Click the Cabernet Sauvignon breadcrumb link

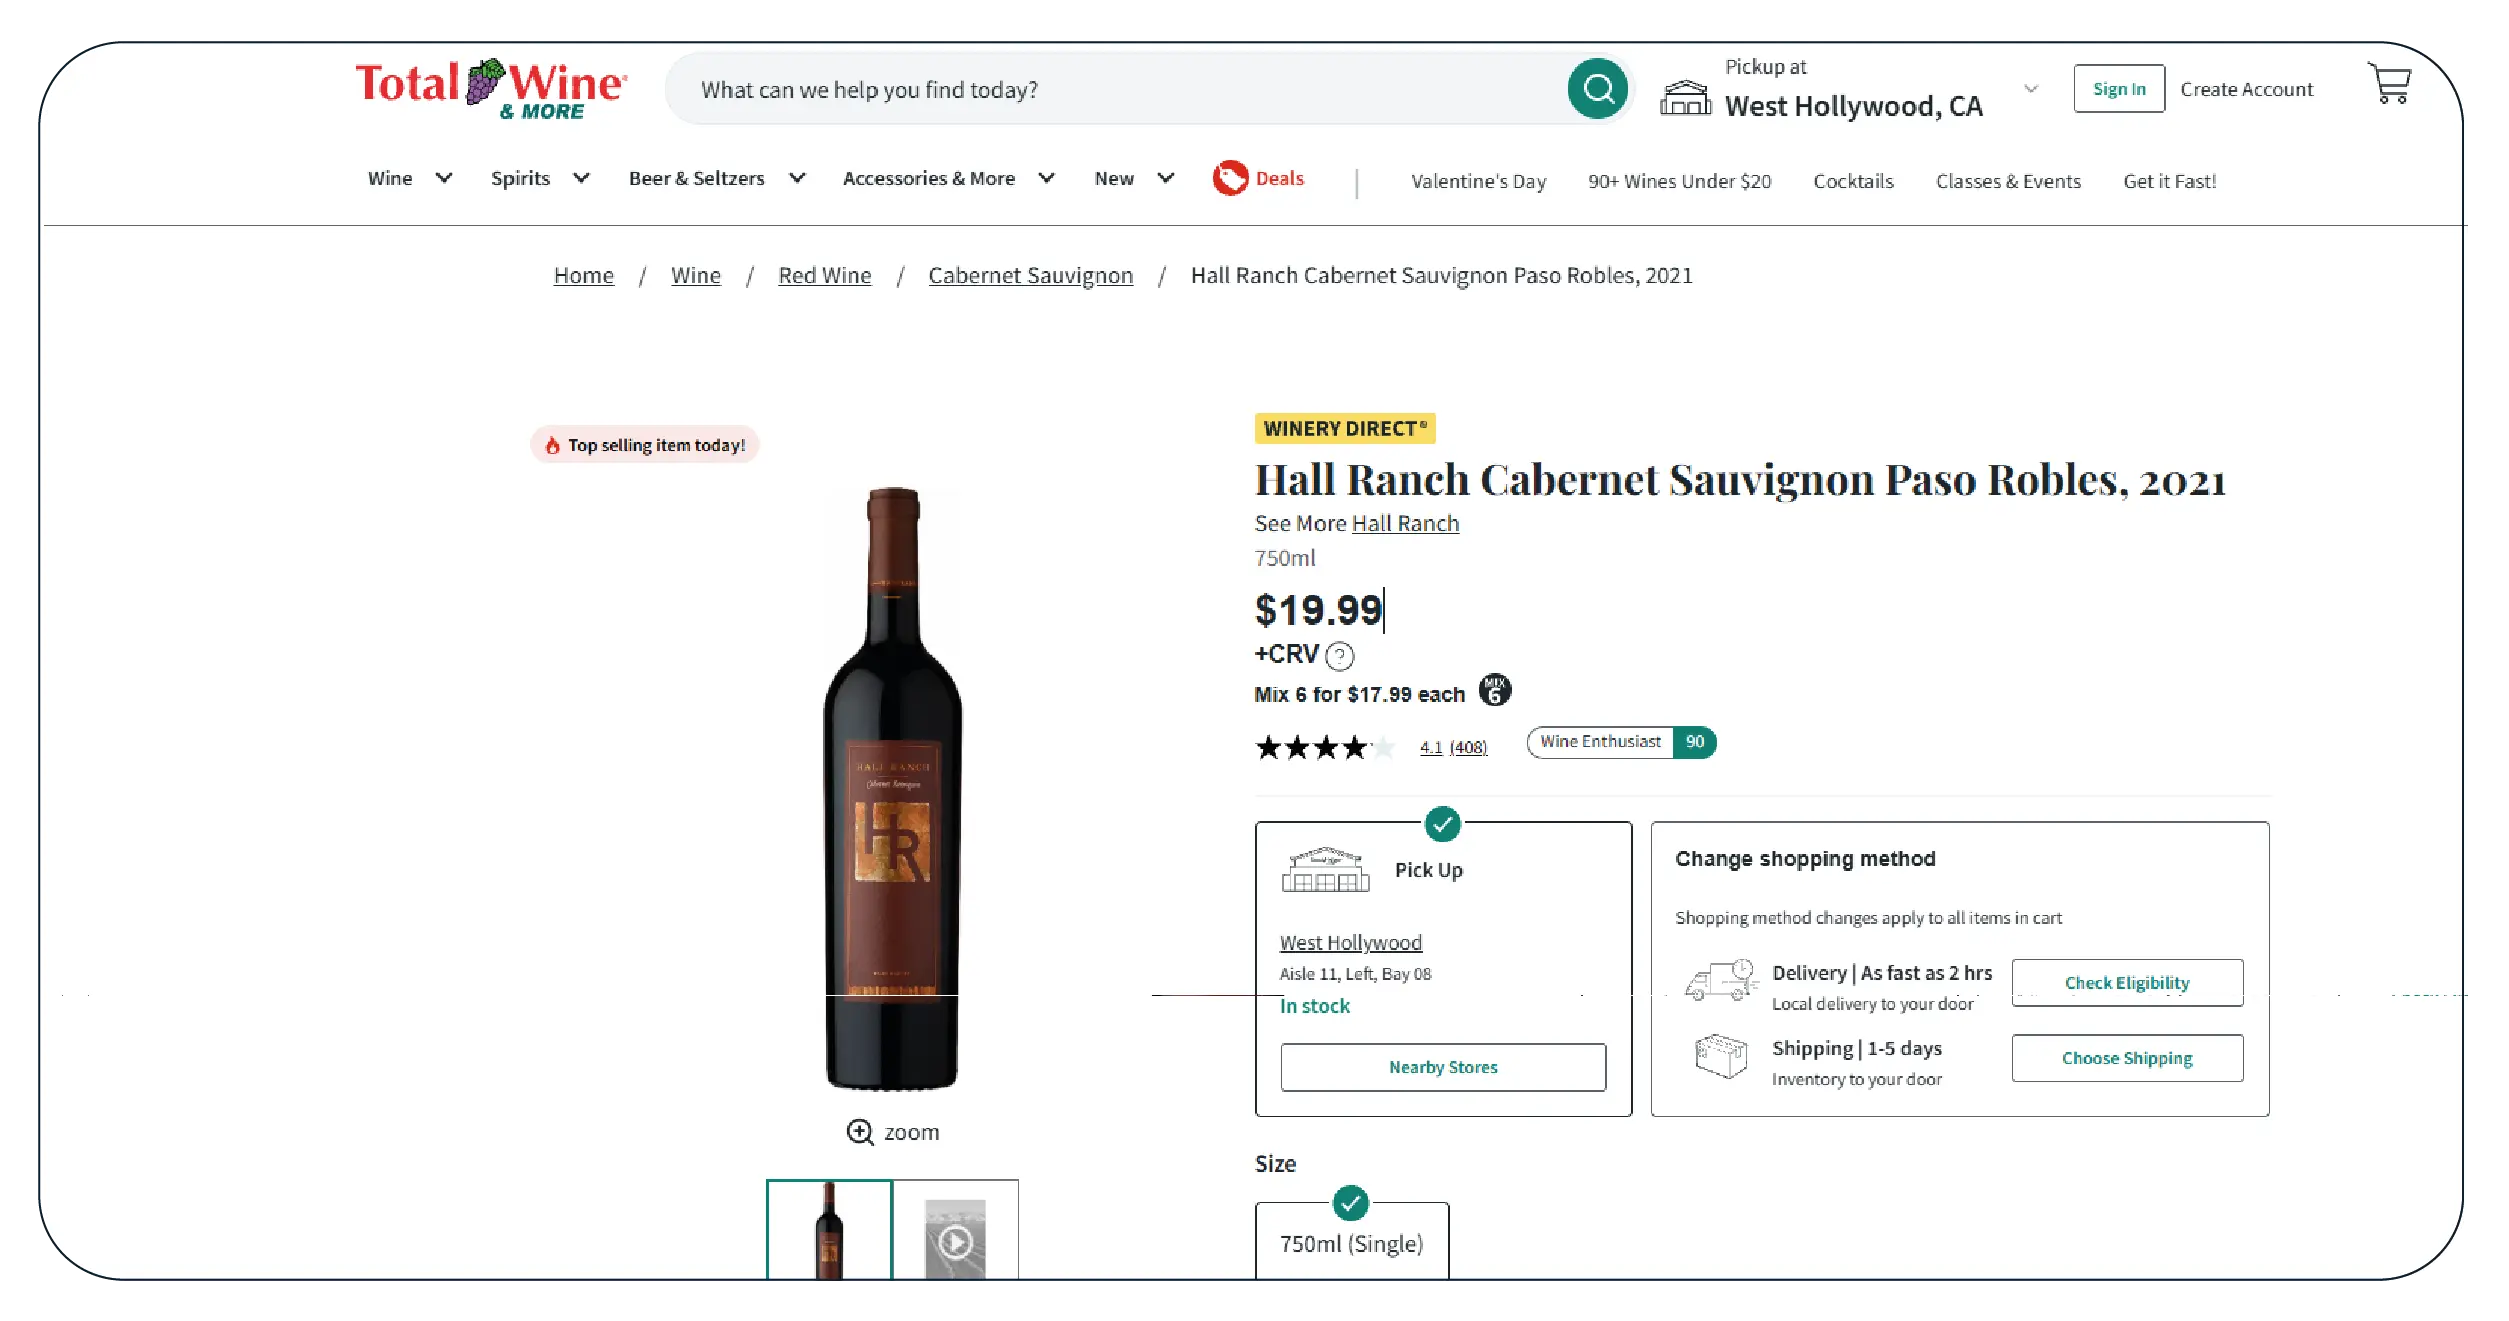pyautogui.click(x=1030, y=275)
